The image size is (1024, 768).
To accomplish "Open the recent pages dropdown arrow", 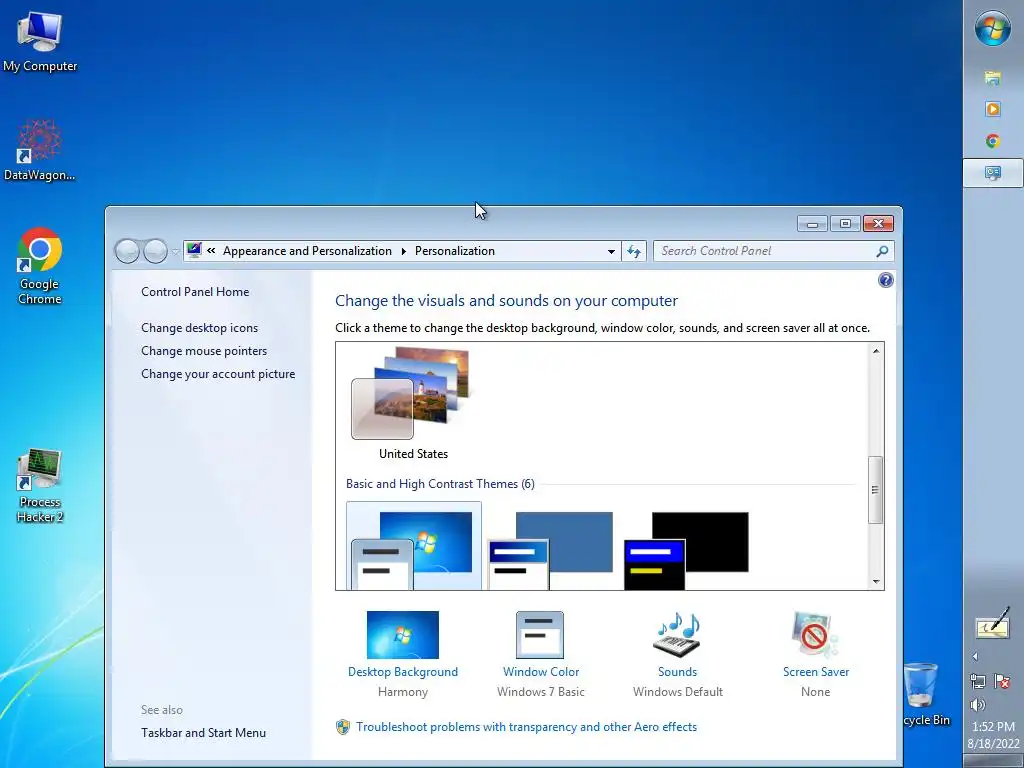I will [175, 251].
